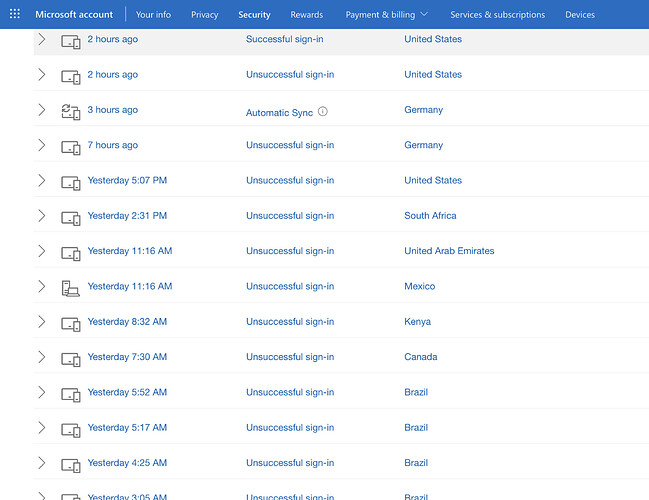
Task: Open the Microsoft apps grid launcher
Action: tap(14, 14)
